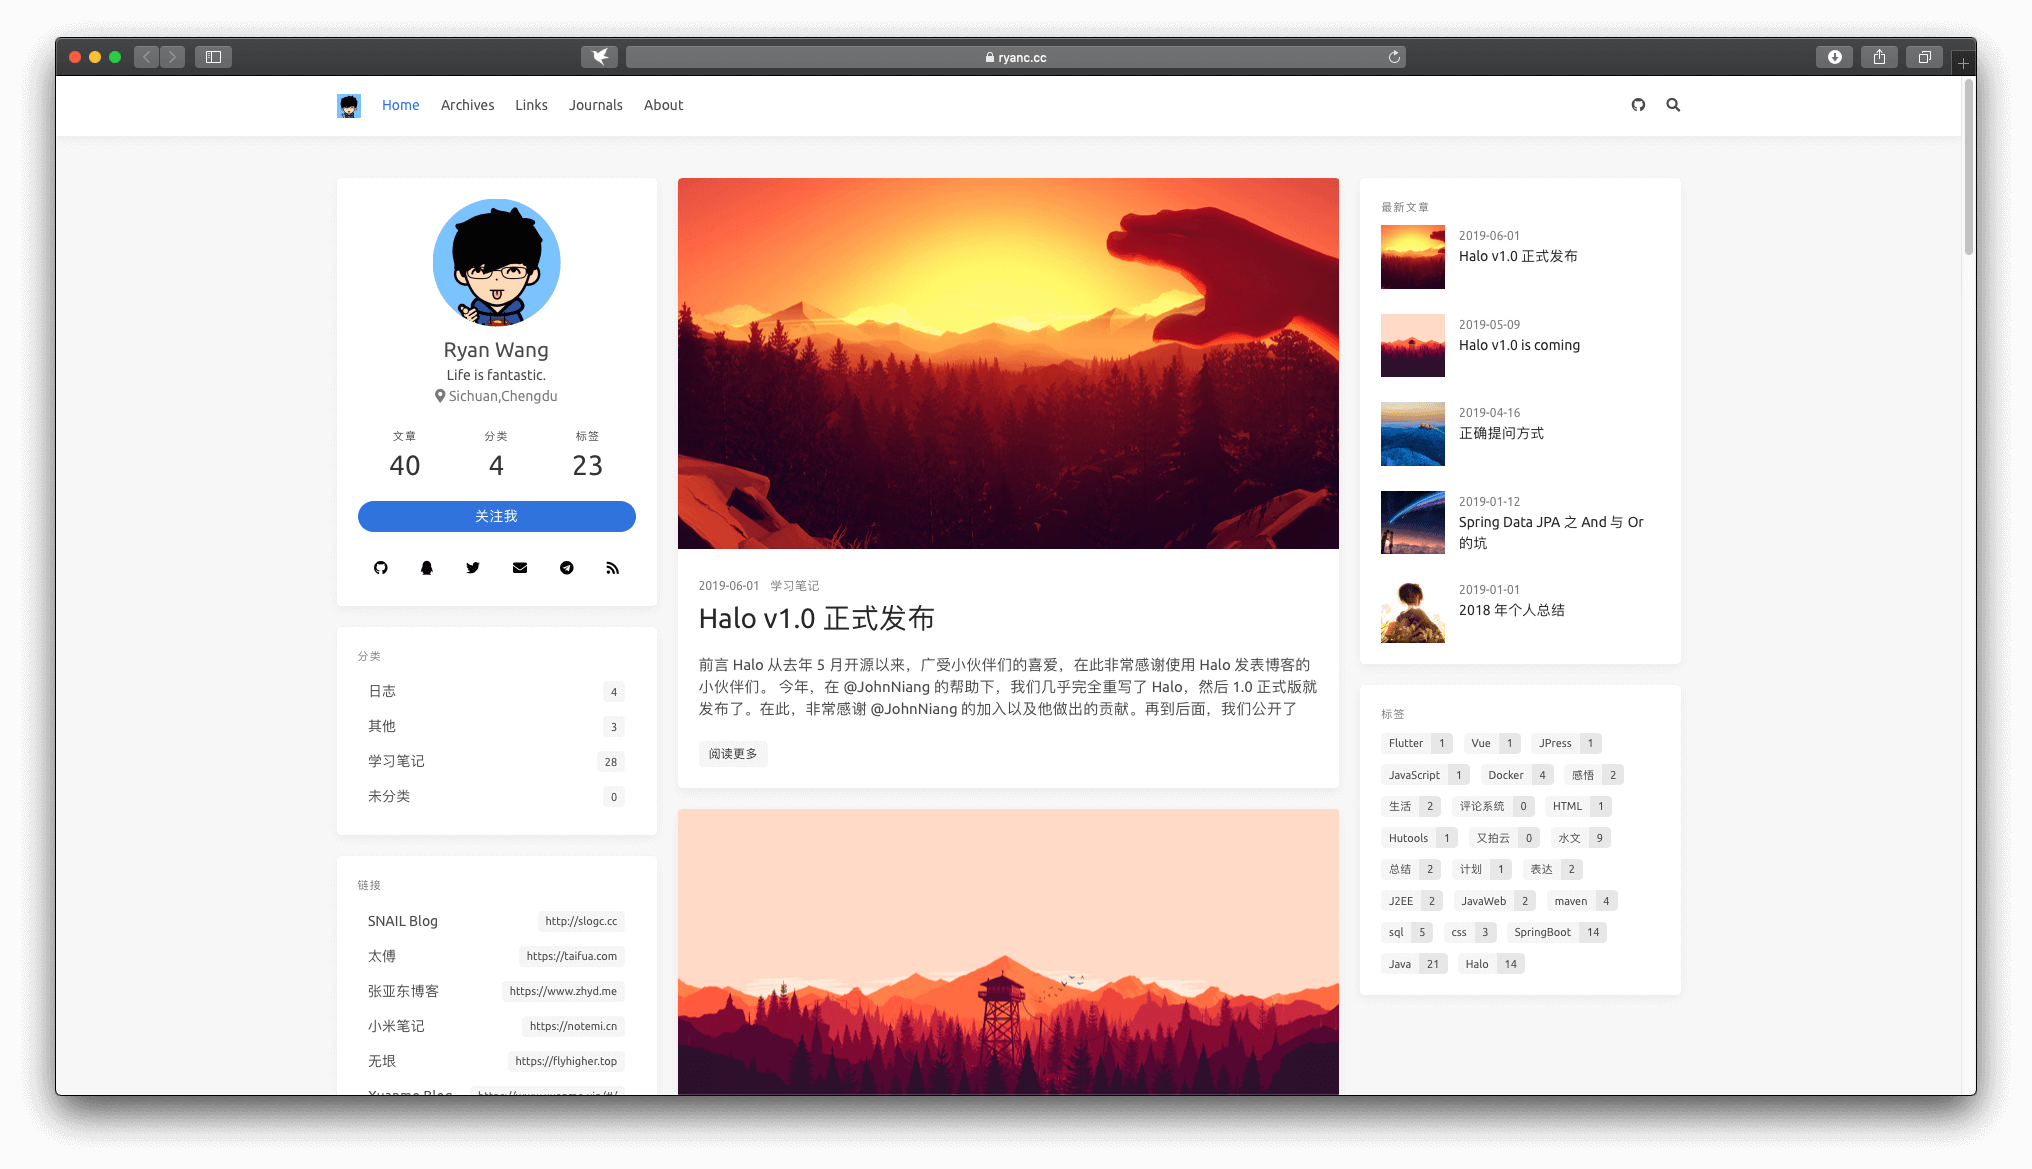Click the Safari share icon
The image size is (2032, 1169).
[1879, 57]
